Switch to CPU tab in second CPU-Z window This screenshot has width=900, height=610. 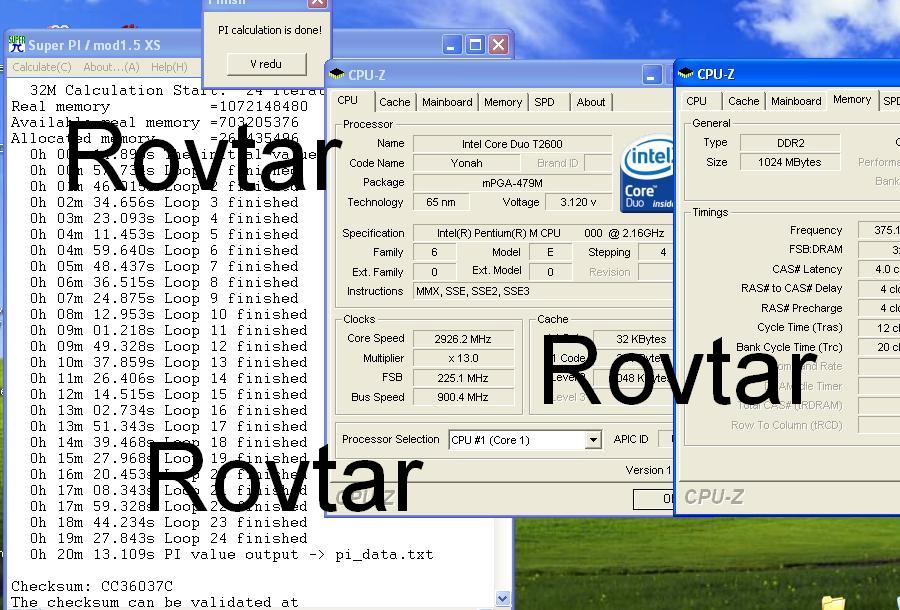(696, 101)
